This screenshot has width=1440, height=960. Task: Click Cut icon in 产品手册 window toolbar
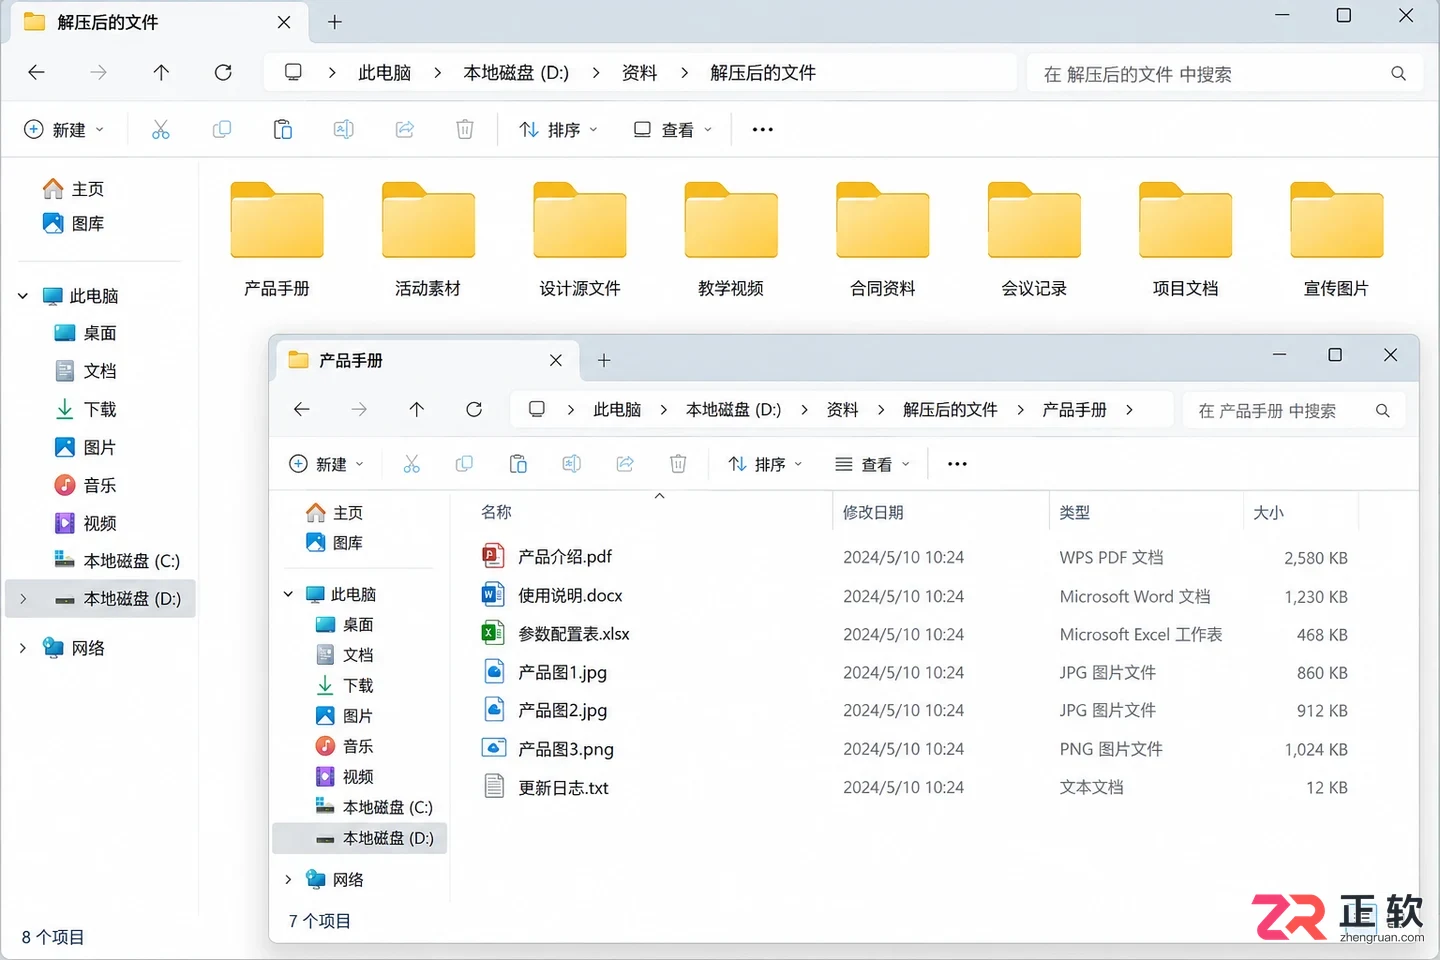pyautogui.click(x=411, y=464)
